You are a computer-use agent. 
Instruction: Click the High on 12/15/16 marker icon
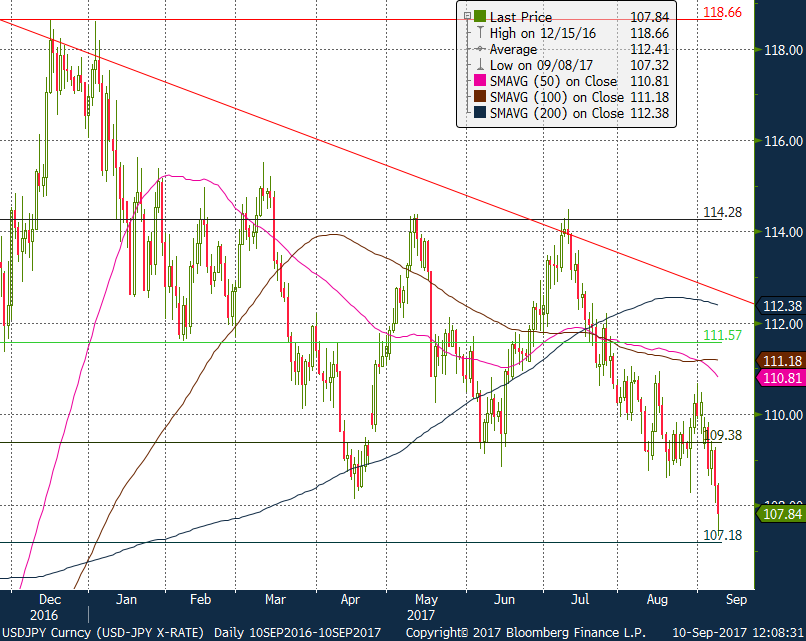click(481, 33)
